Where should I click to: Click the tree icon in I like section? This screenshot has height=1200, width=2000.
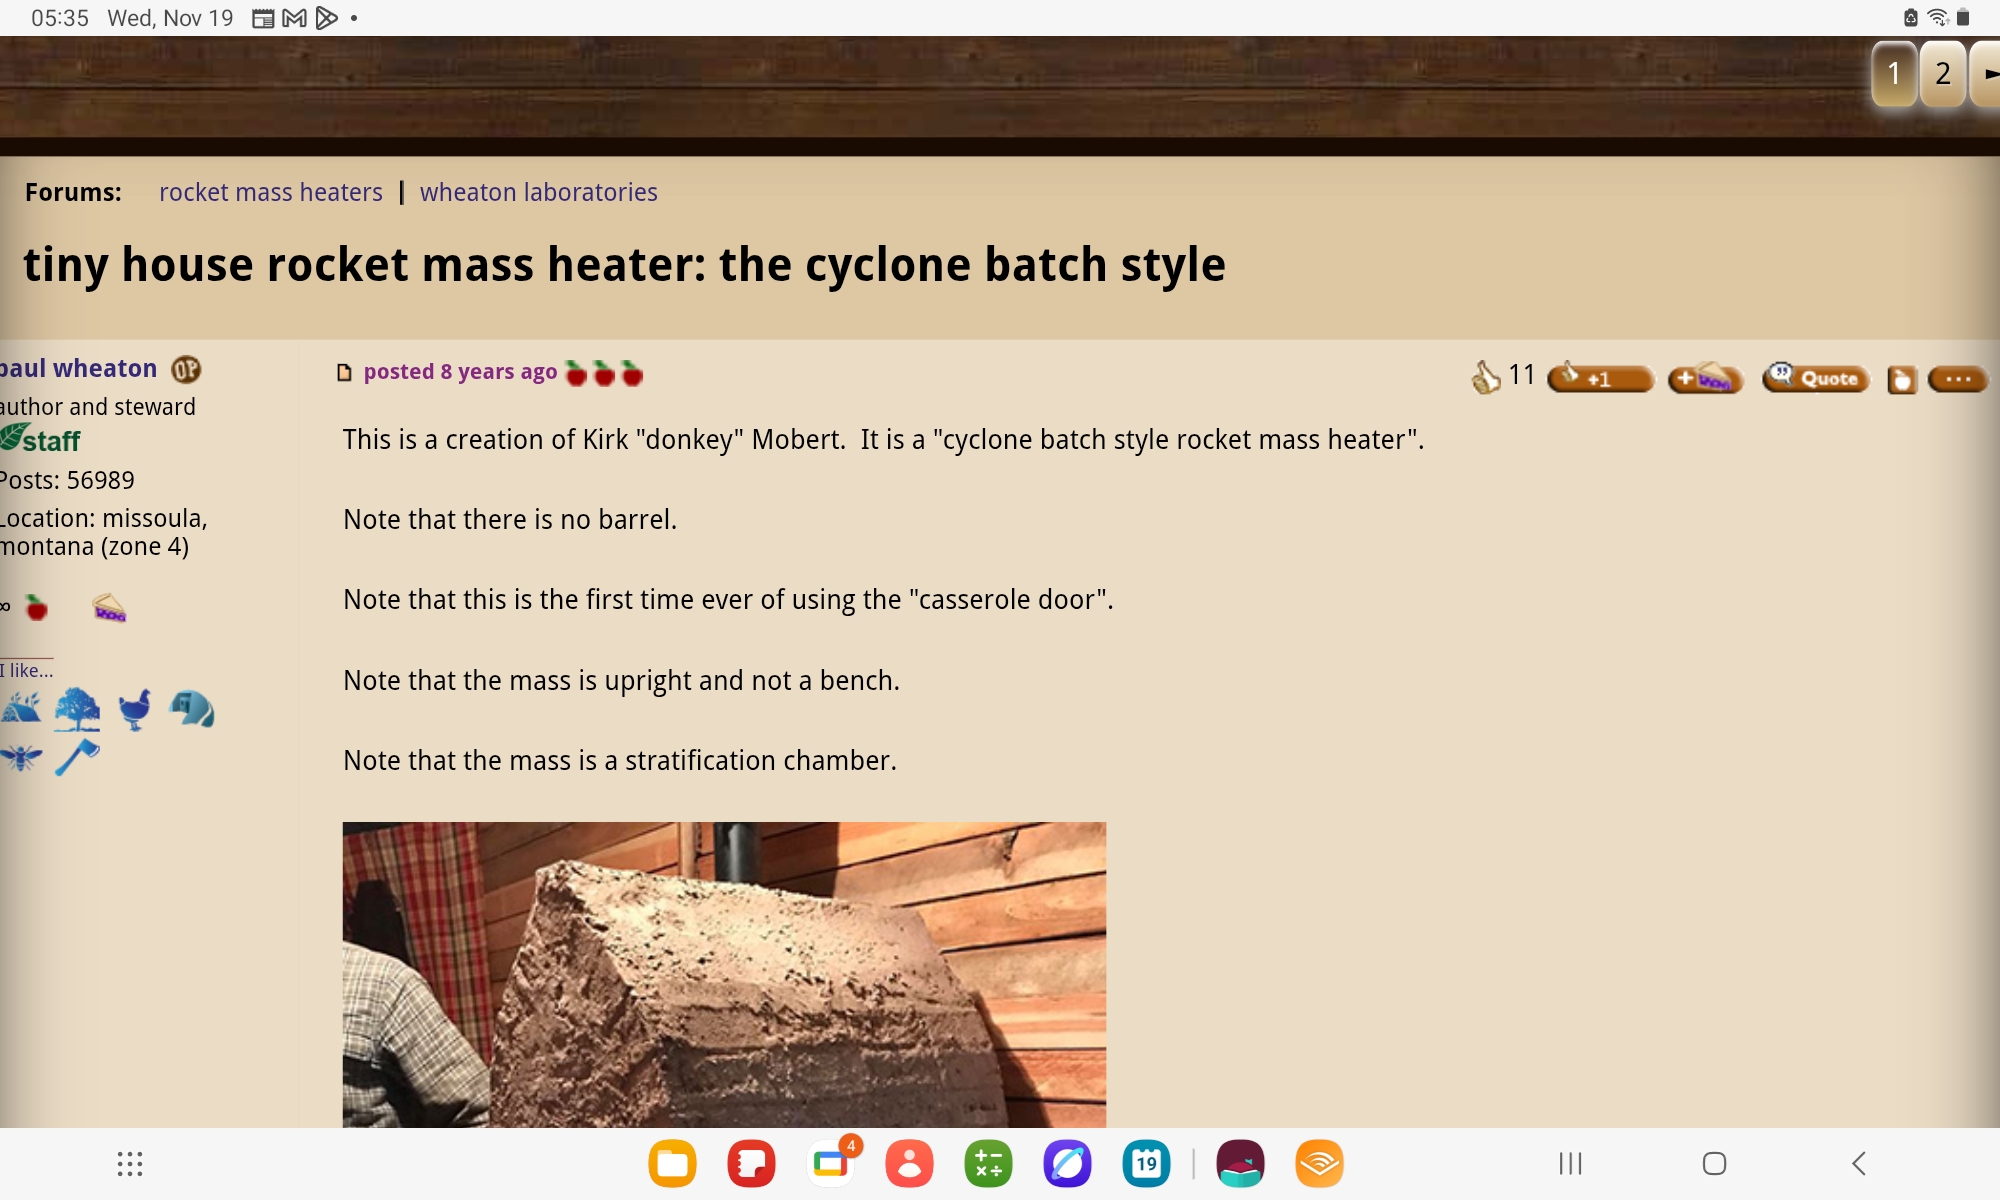click(x=77, y=708)
